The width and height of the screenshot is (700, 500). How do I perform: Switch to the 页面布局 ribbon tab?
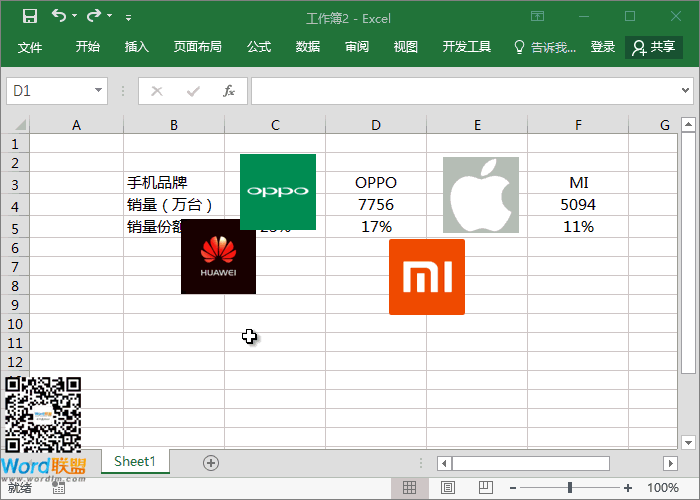(198, 46)
